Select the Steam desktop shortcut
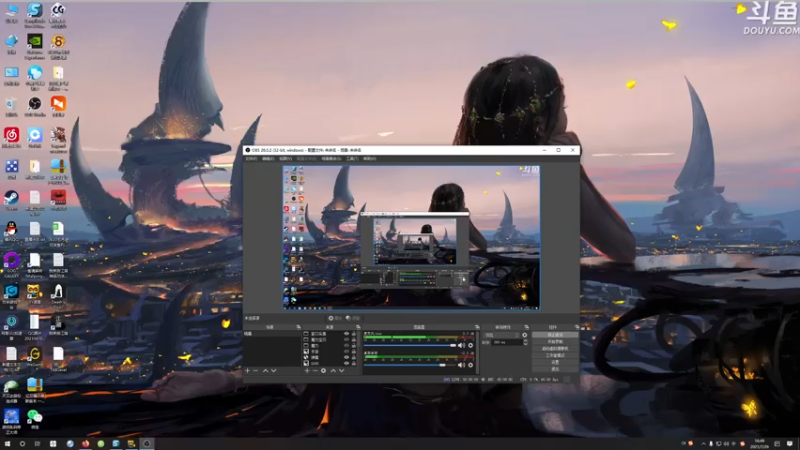 point(11,200)
